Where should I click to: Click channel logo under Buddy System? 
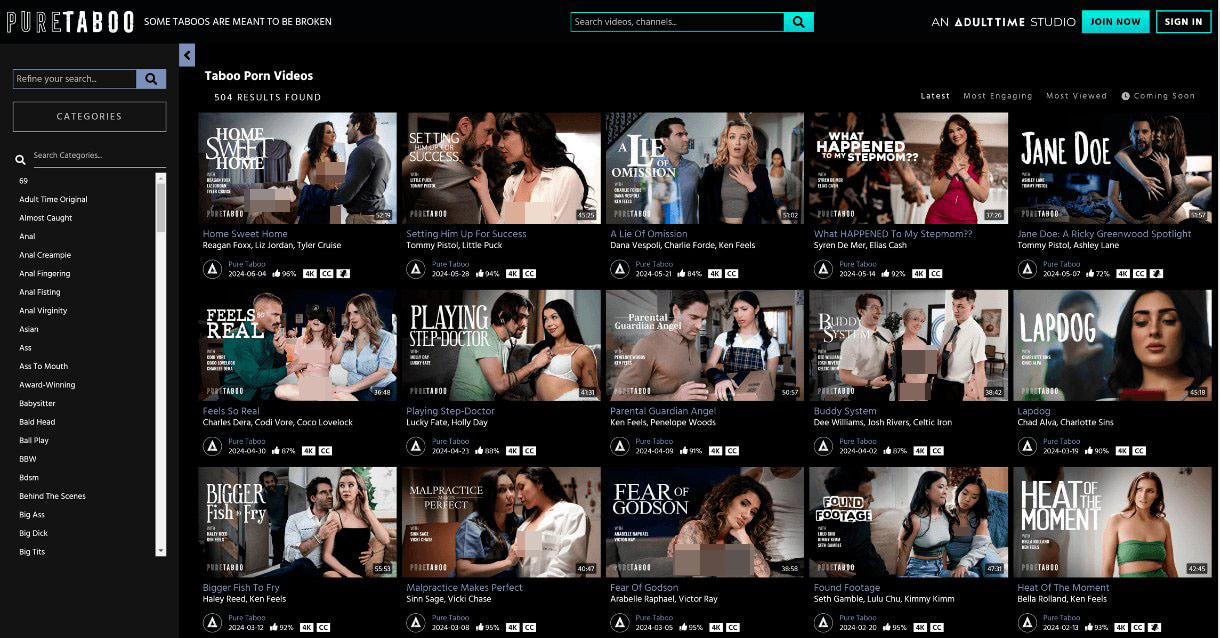click(823, 446)
